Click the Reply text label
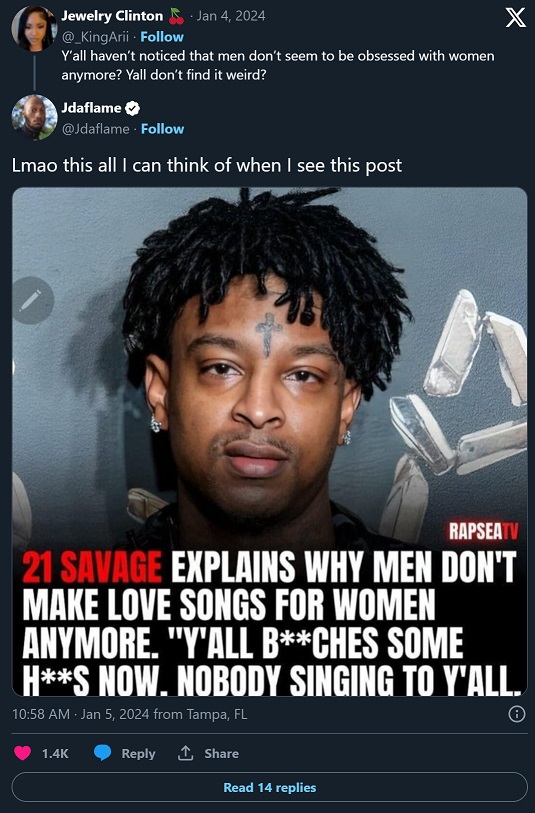The width and height of the screenshot is (535, 813). coord(138,753)
